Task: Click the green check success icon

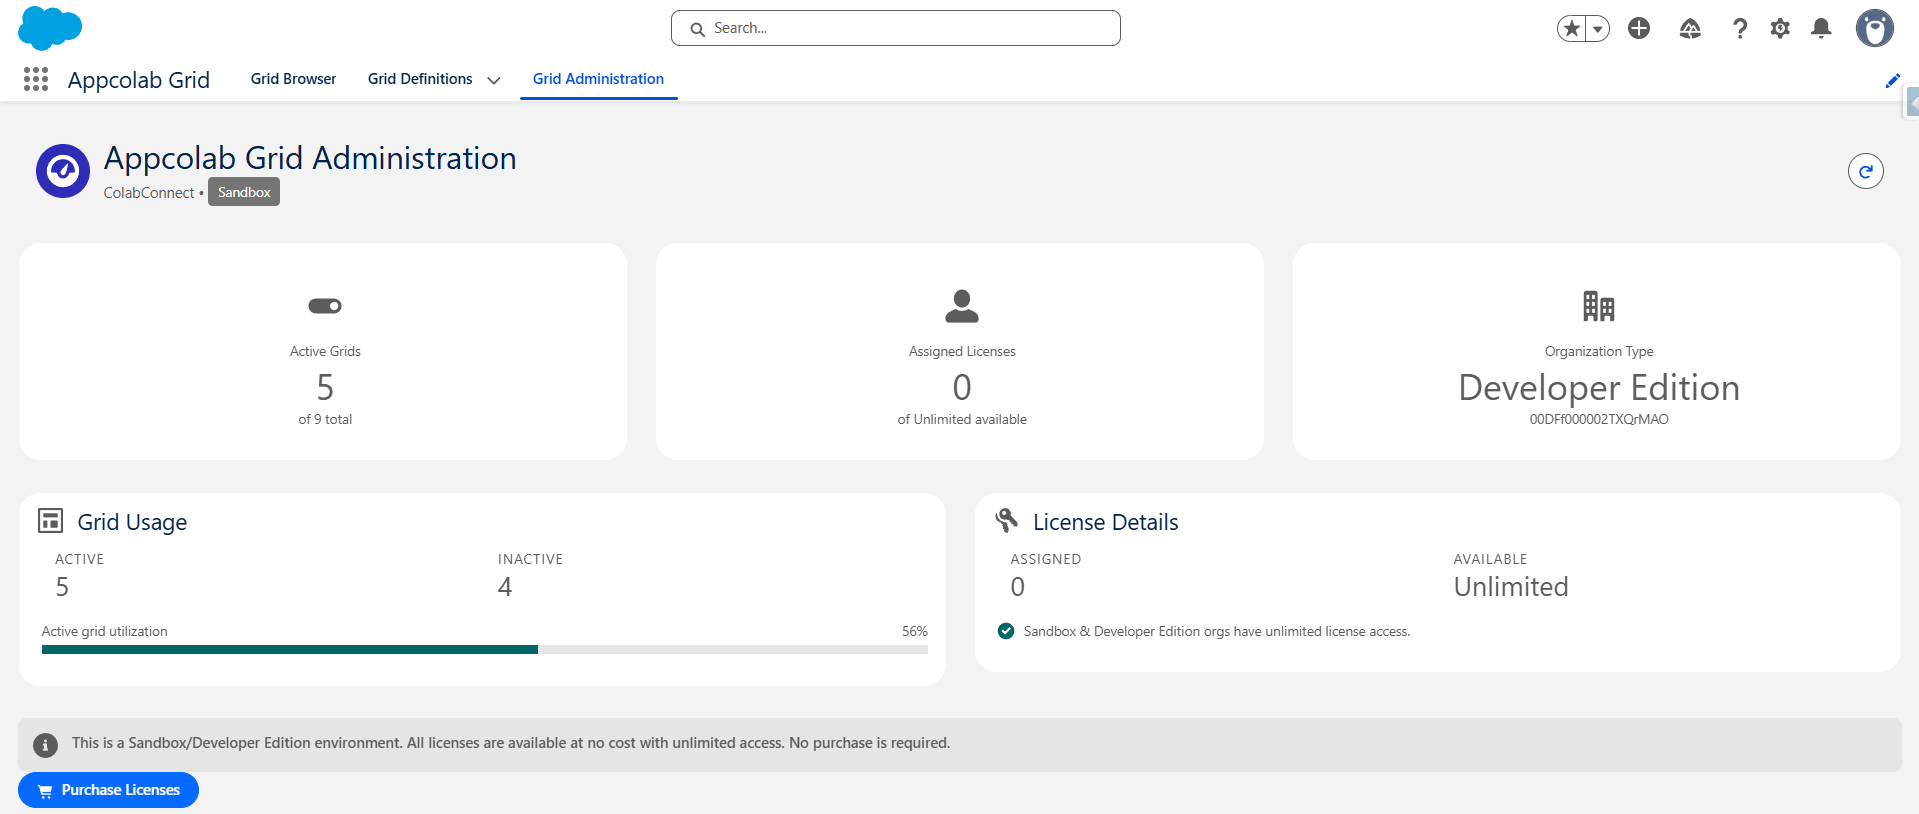Action: pyautogui.click(x=1006, y=631)
